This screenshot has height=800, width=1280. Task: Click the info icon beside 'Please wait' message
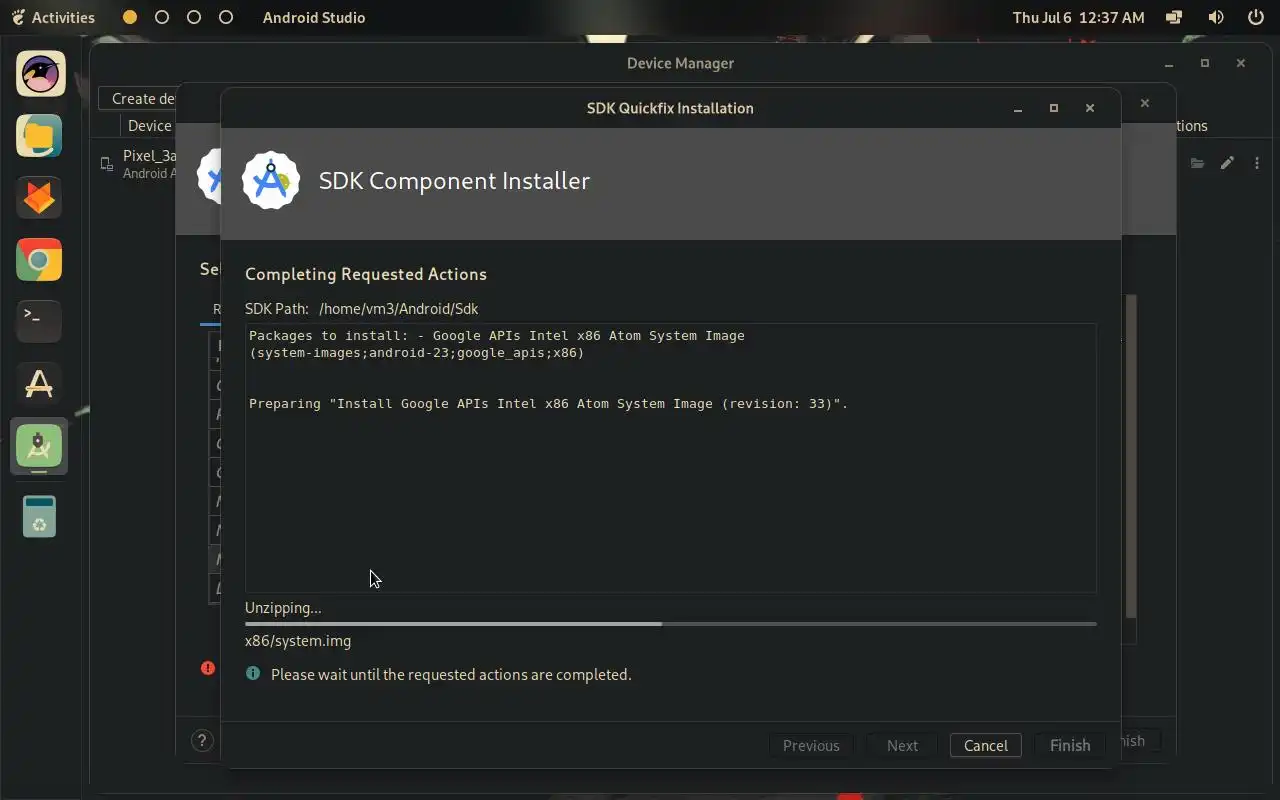tap(253, 674)
